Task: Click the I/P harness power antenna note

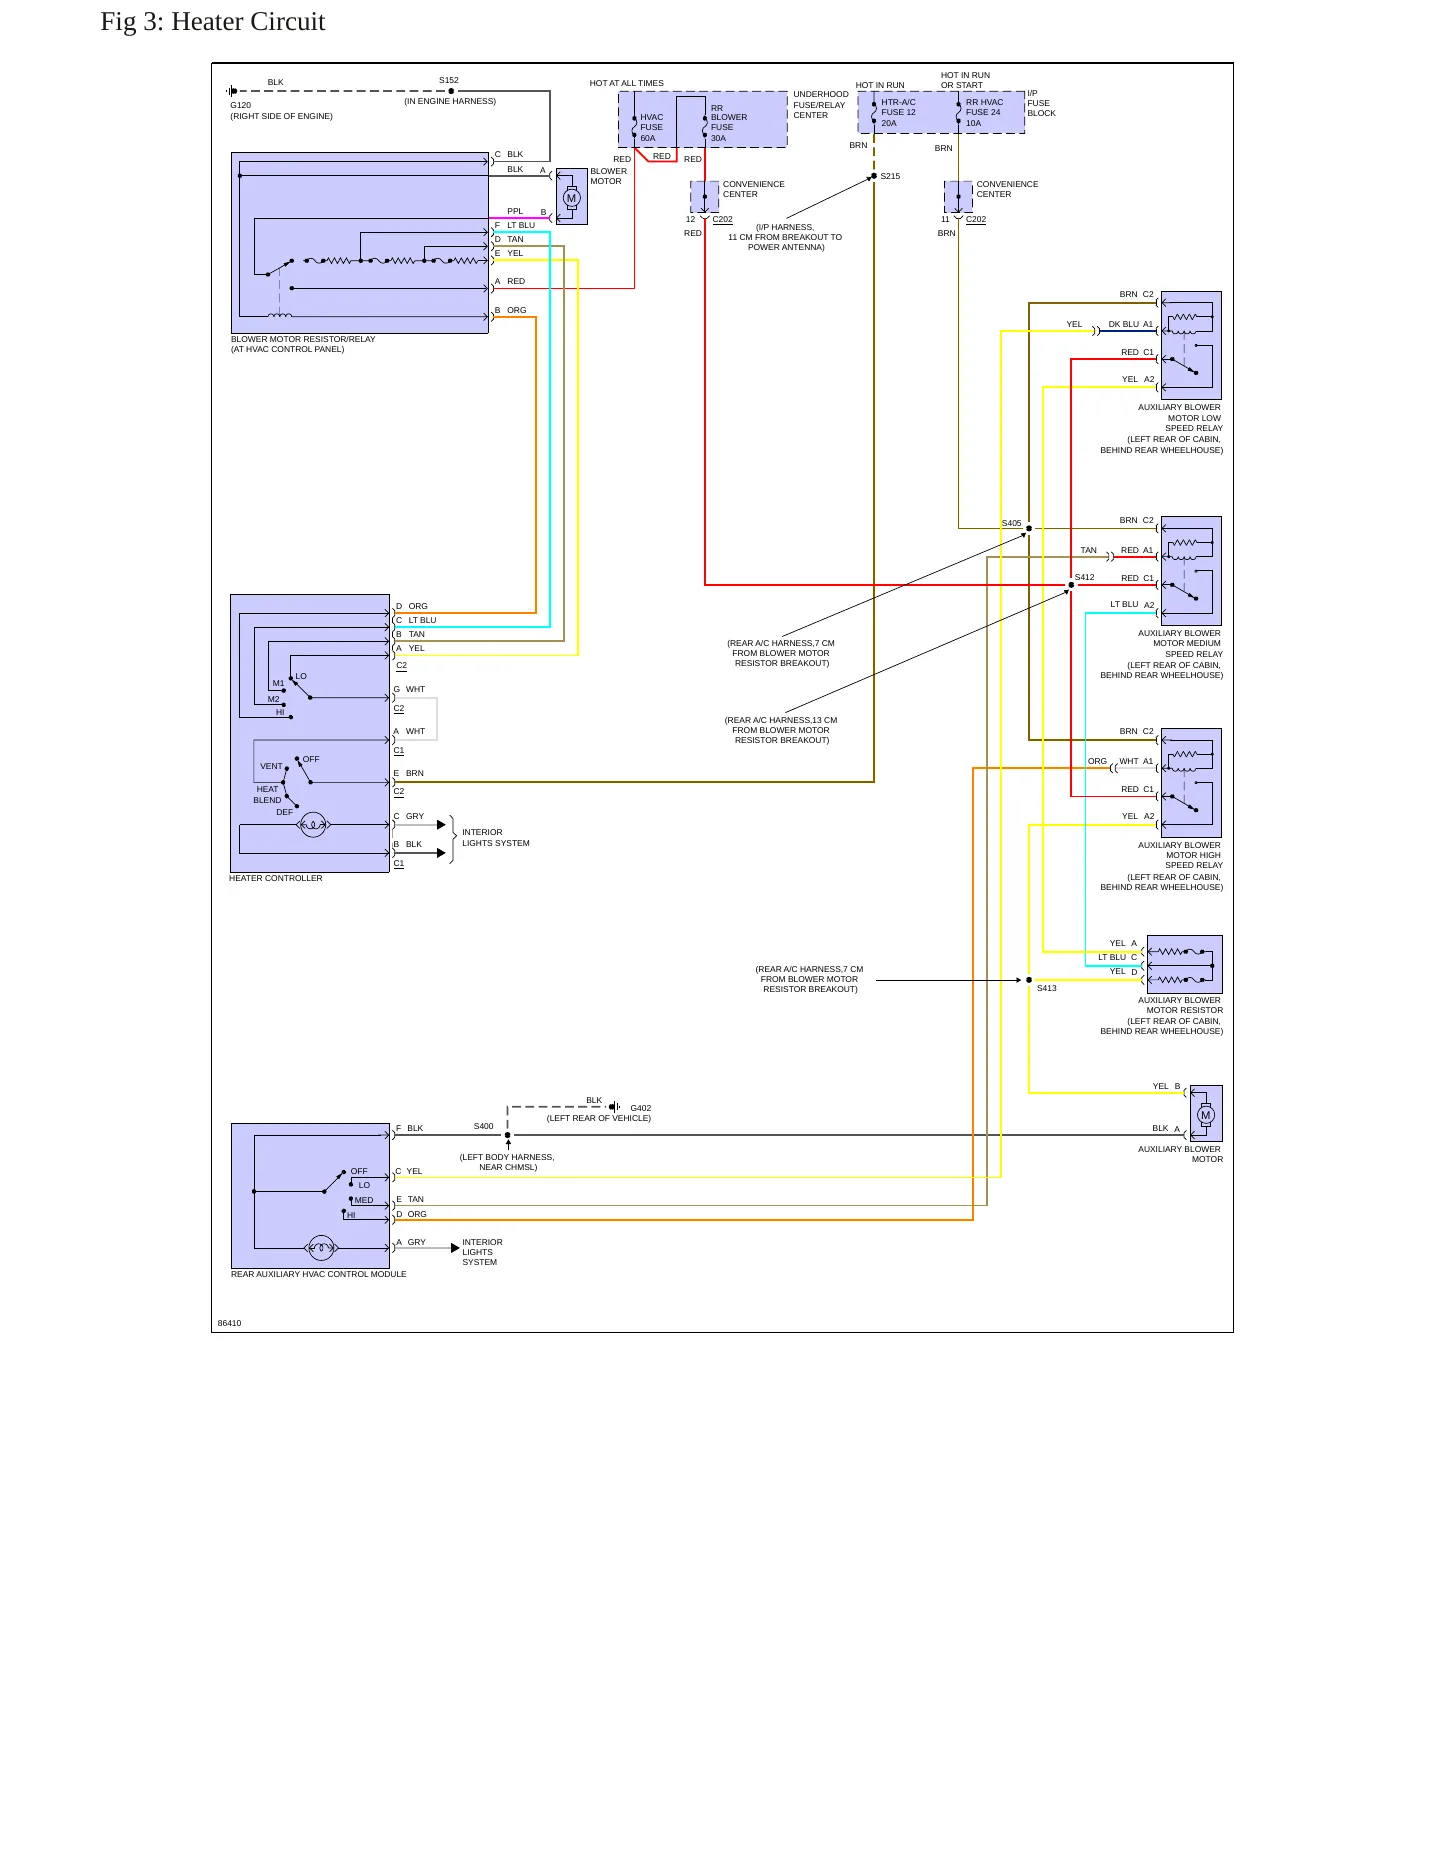Action: click(785, 237)
